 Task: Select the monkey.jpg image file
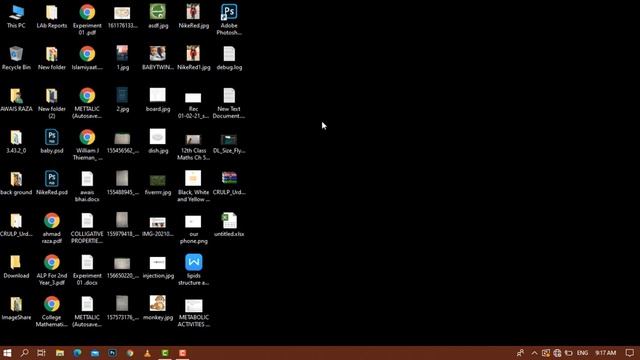pyautogui.click(x=158, y=308)
